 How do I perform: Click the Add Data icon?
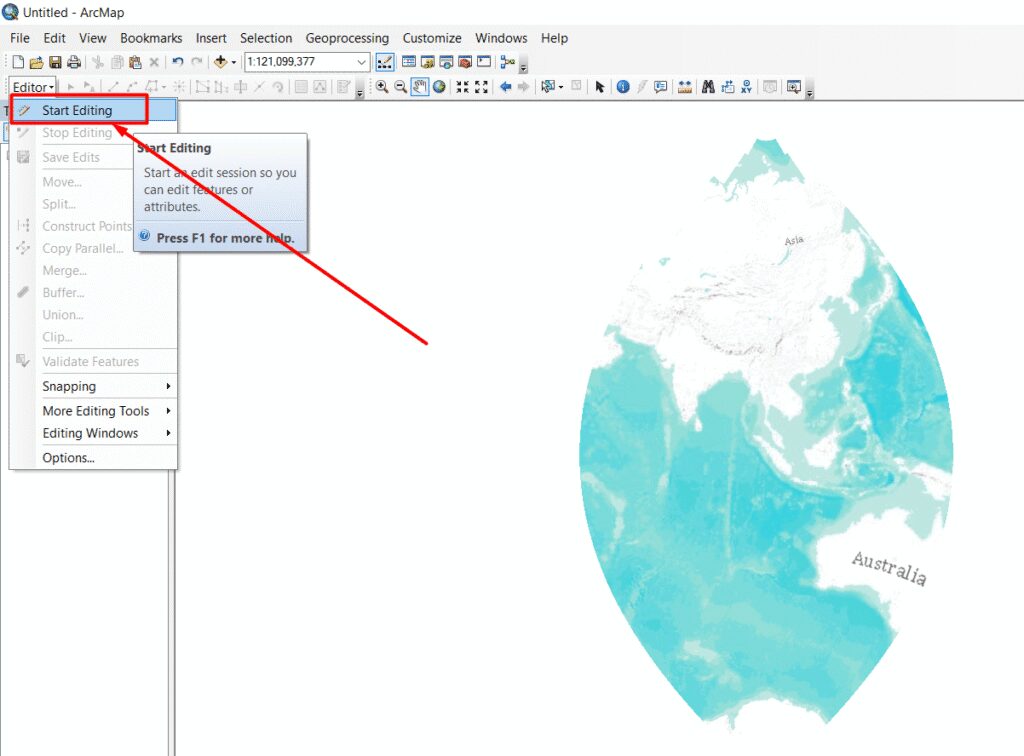click(x=221, y=62)
